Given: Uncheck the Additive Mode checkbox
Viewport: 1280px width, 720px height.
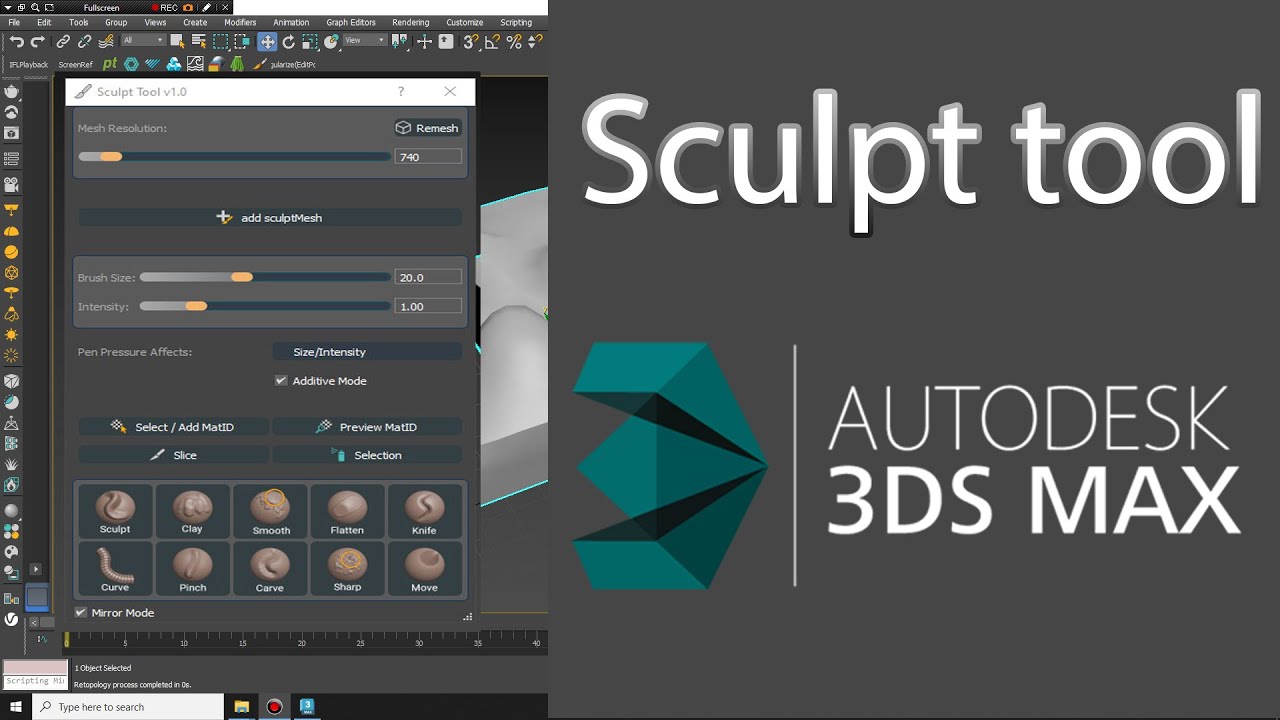Looking at the screenshot, I should (281, 380).
